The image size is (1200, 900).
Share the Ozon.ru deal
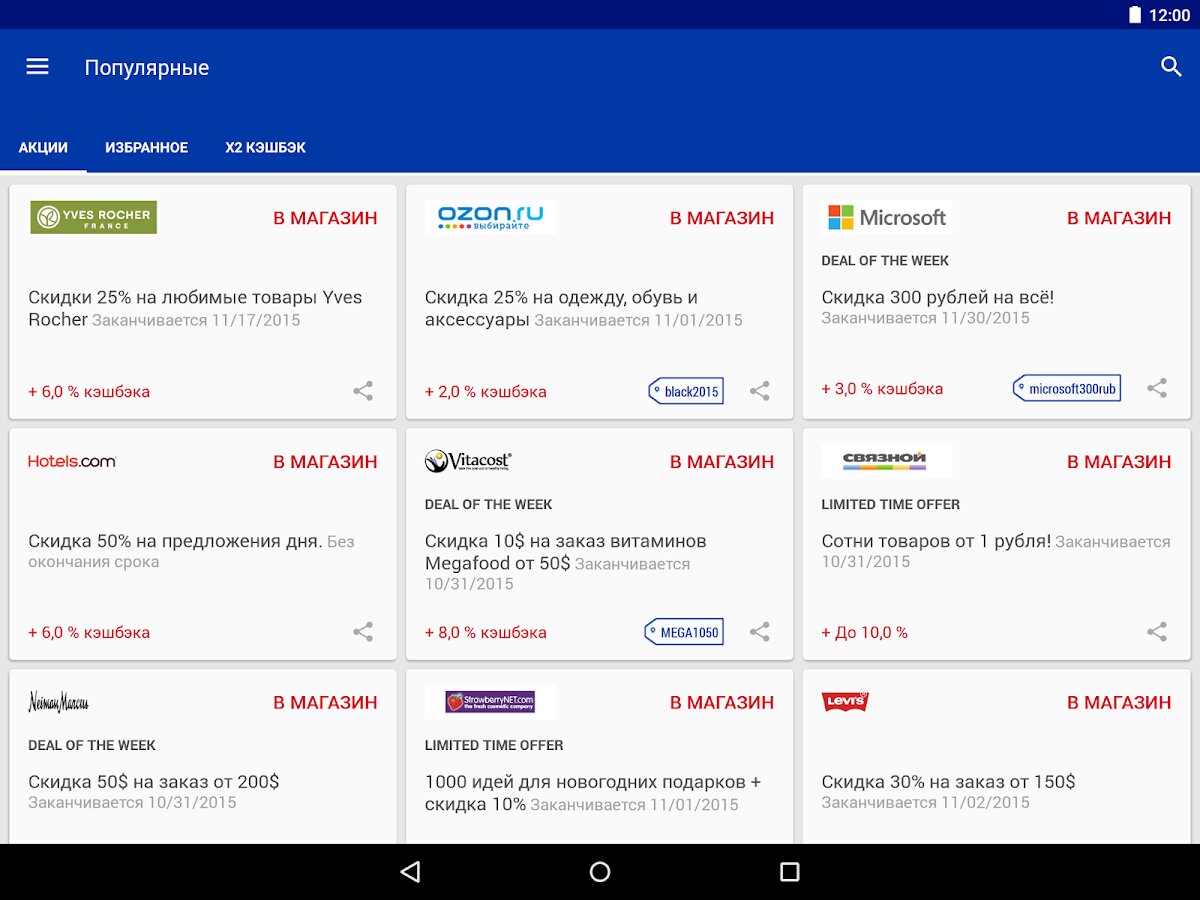pos(760,391)
